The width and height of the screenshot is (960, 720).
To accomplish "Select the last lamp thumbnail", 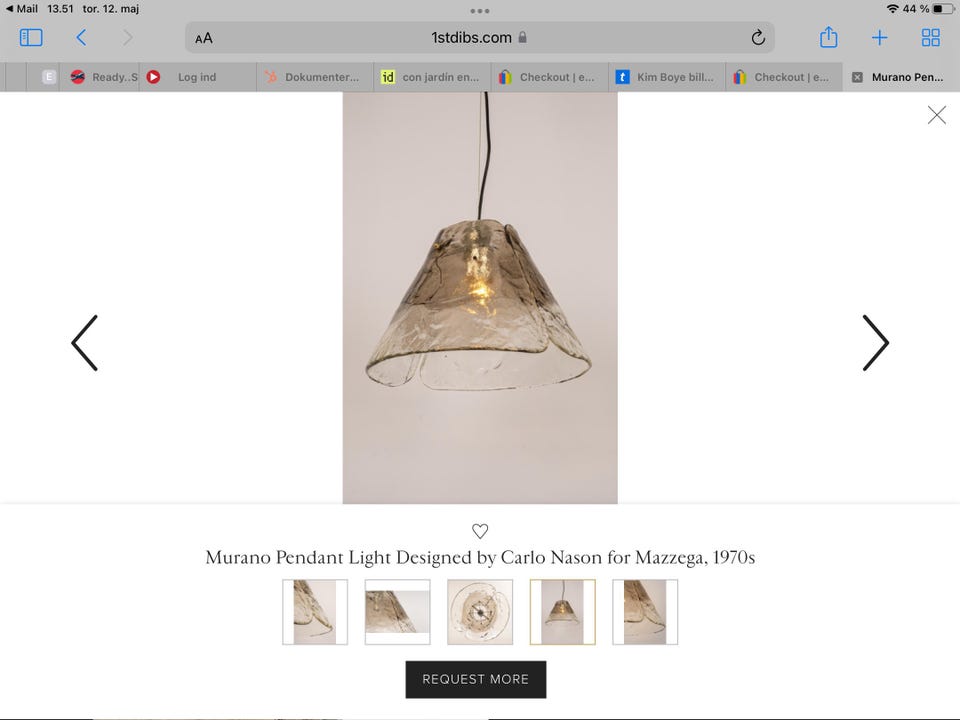I will [645, 612].
